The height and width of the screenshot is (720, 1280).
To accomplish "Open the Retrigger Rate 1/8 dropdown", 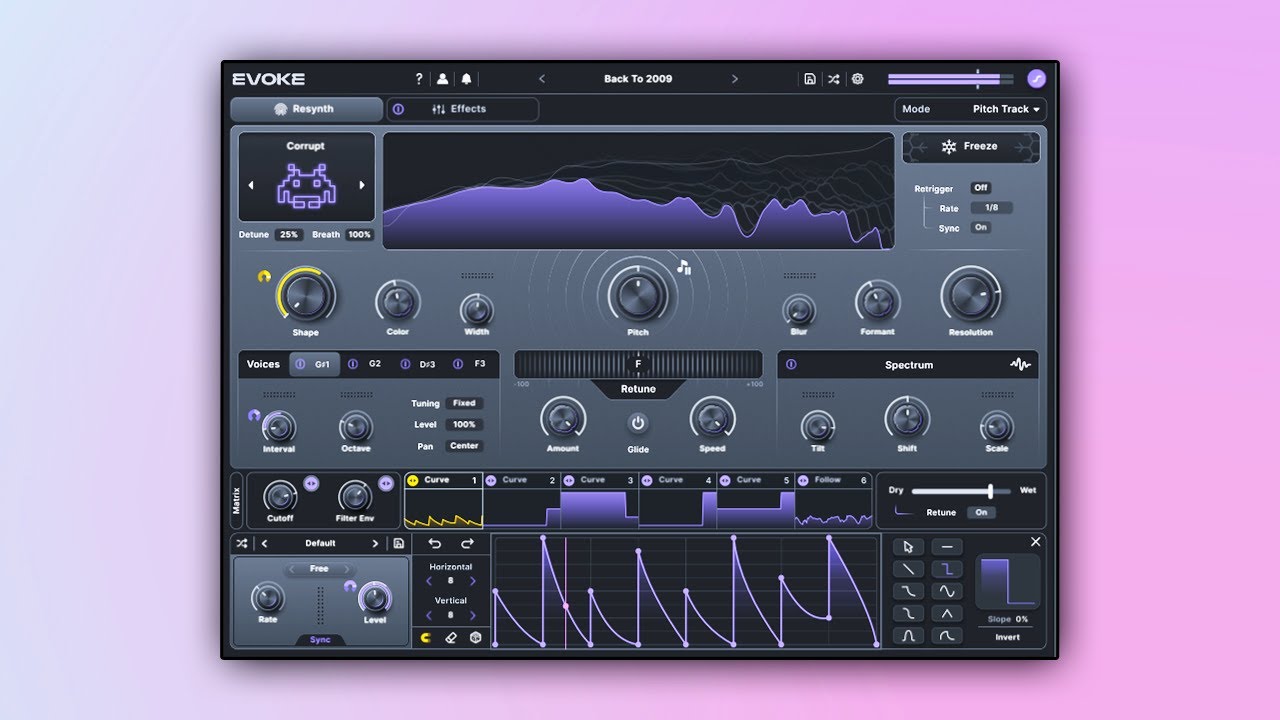I will tap(991, 208).
